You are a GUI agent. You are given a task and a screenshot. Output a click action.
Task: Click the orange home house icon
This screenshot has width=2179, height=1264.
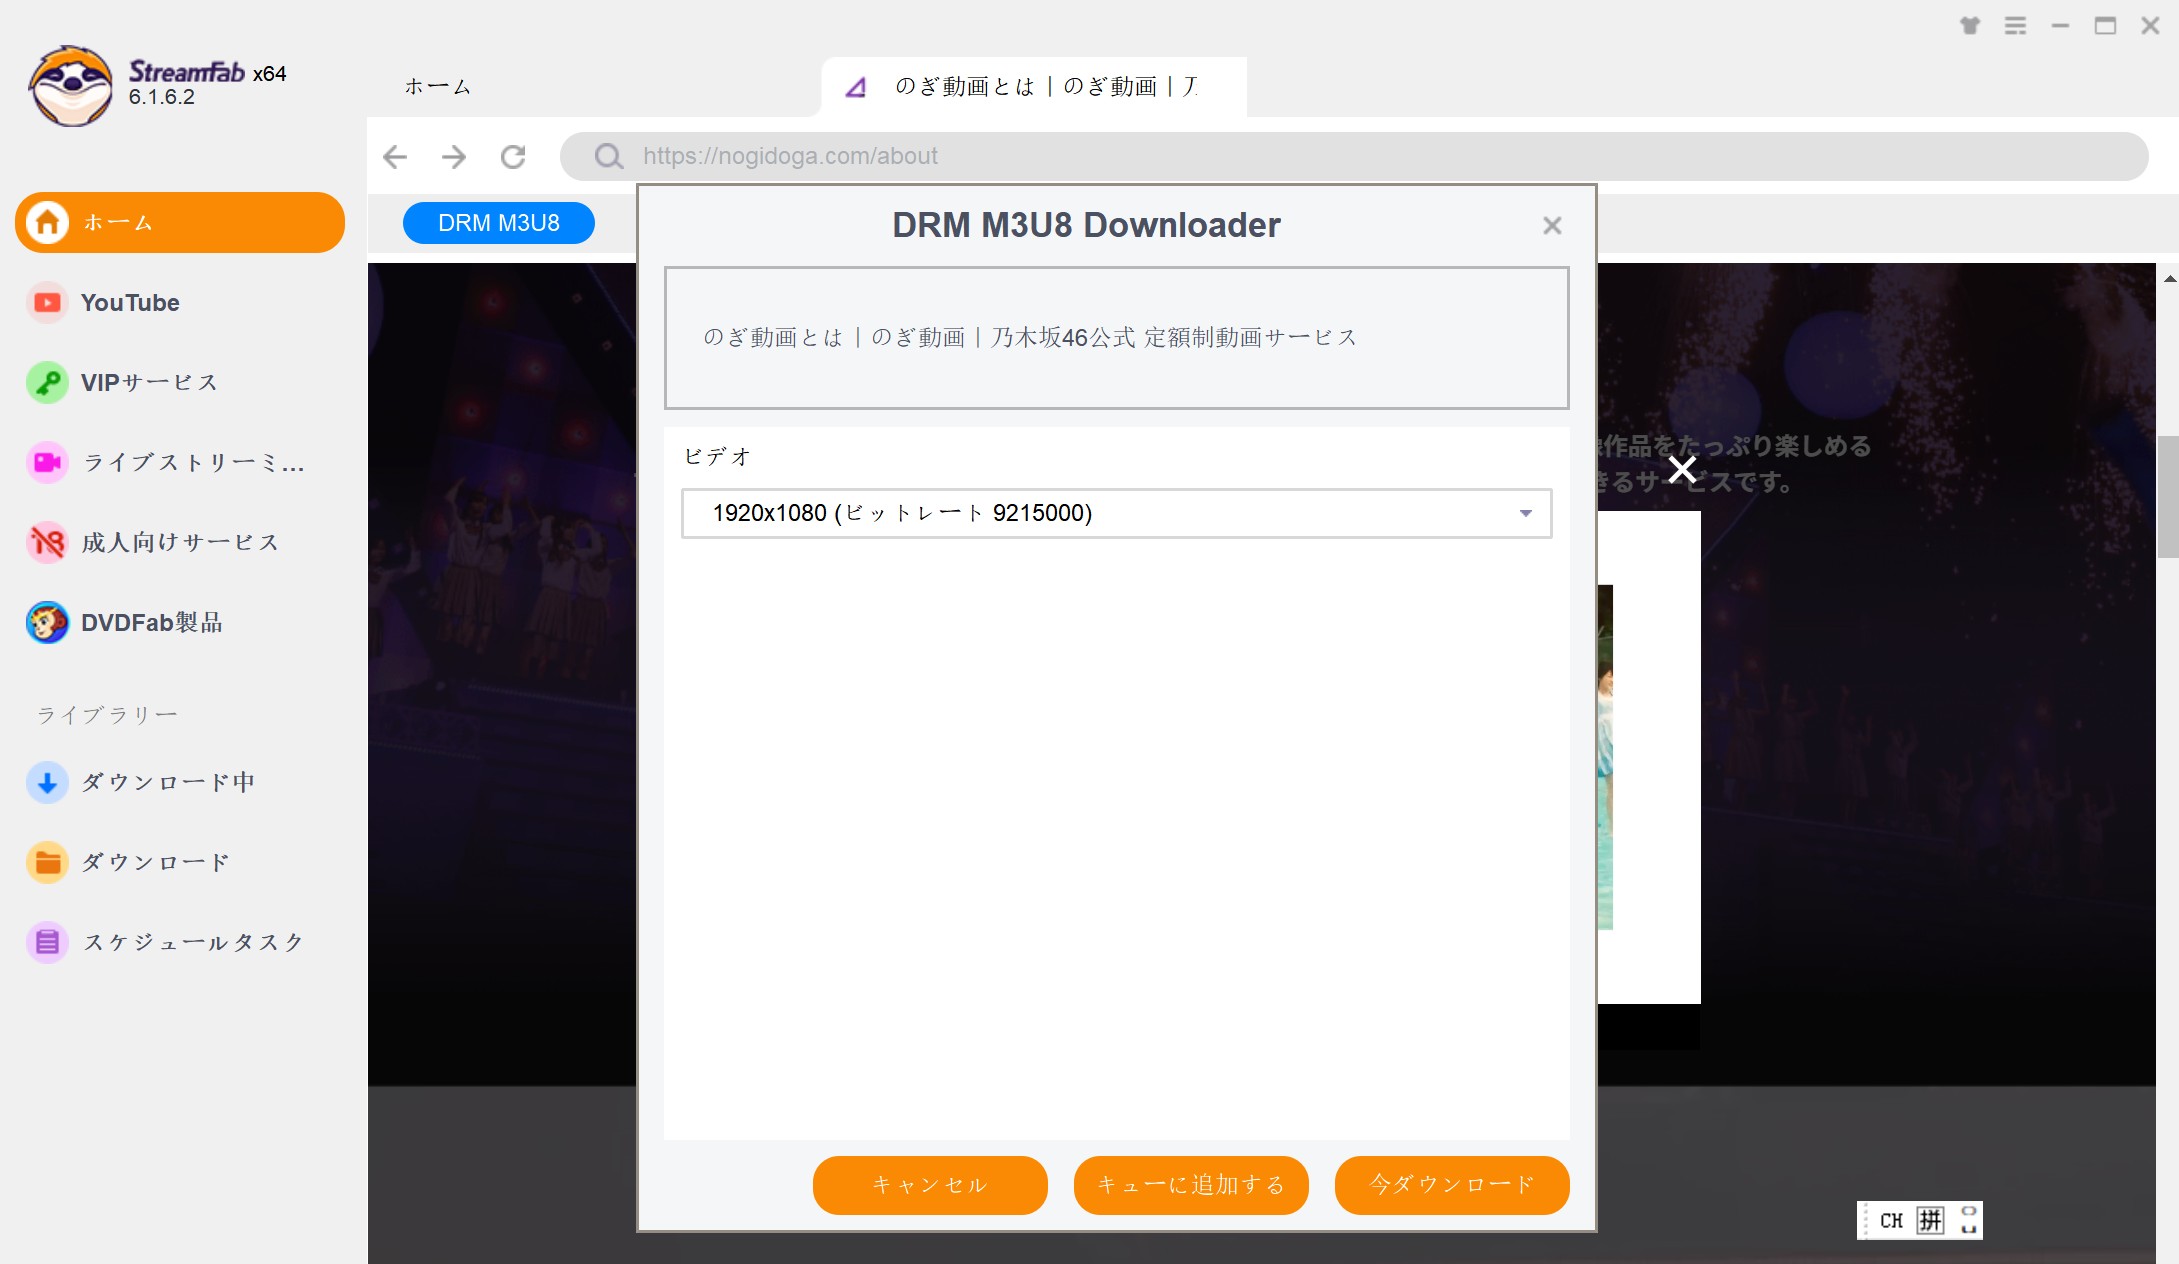click(47, 222)
